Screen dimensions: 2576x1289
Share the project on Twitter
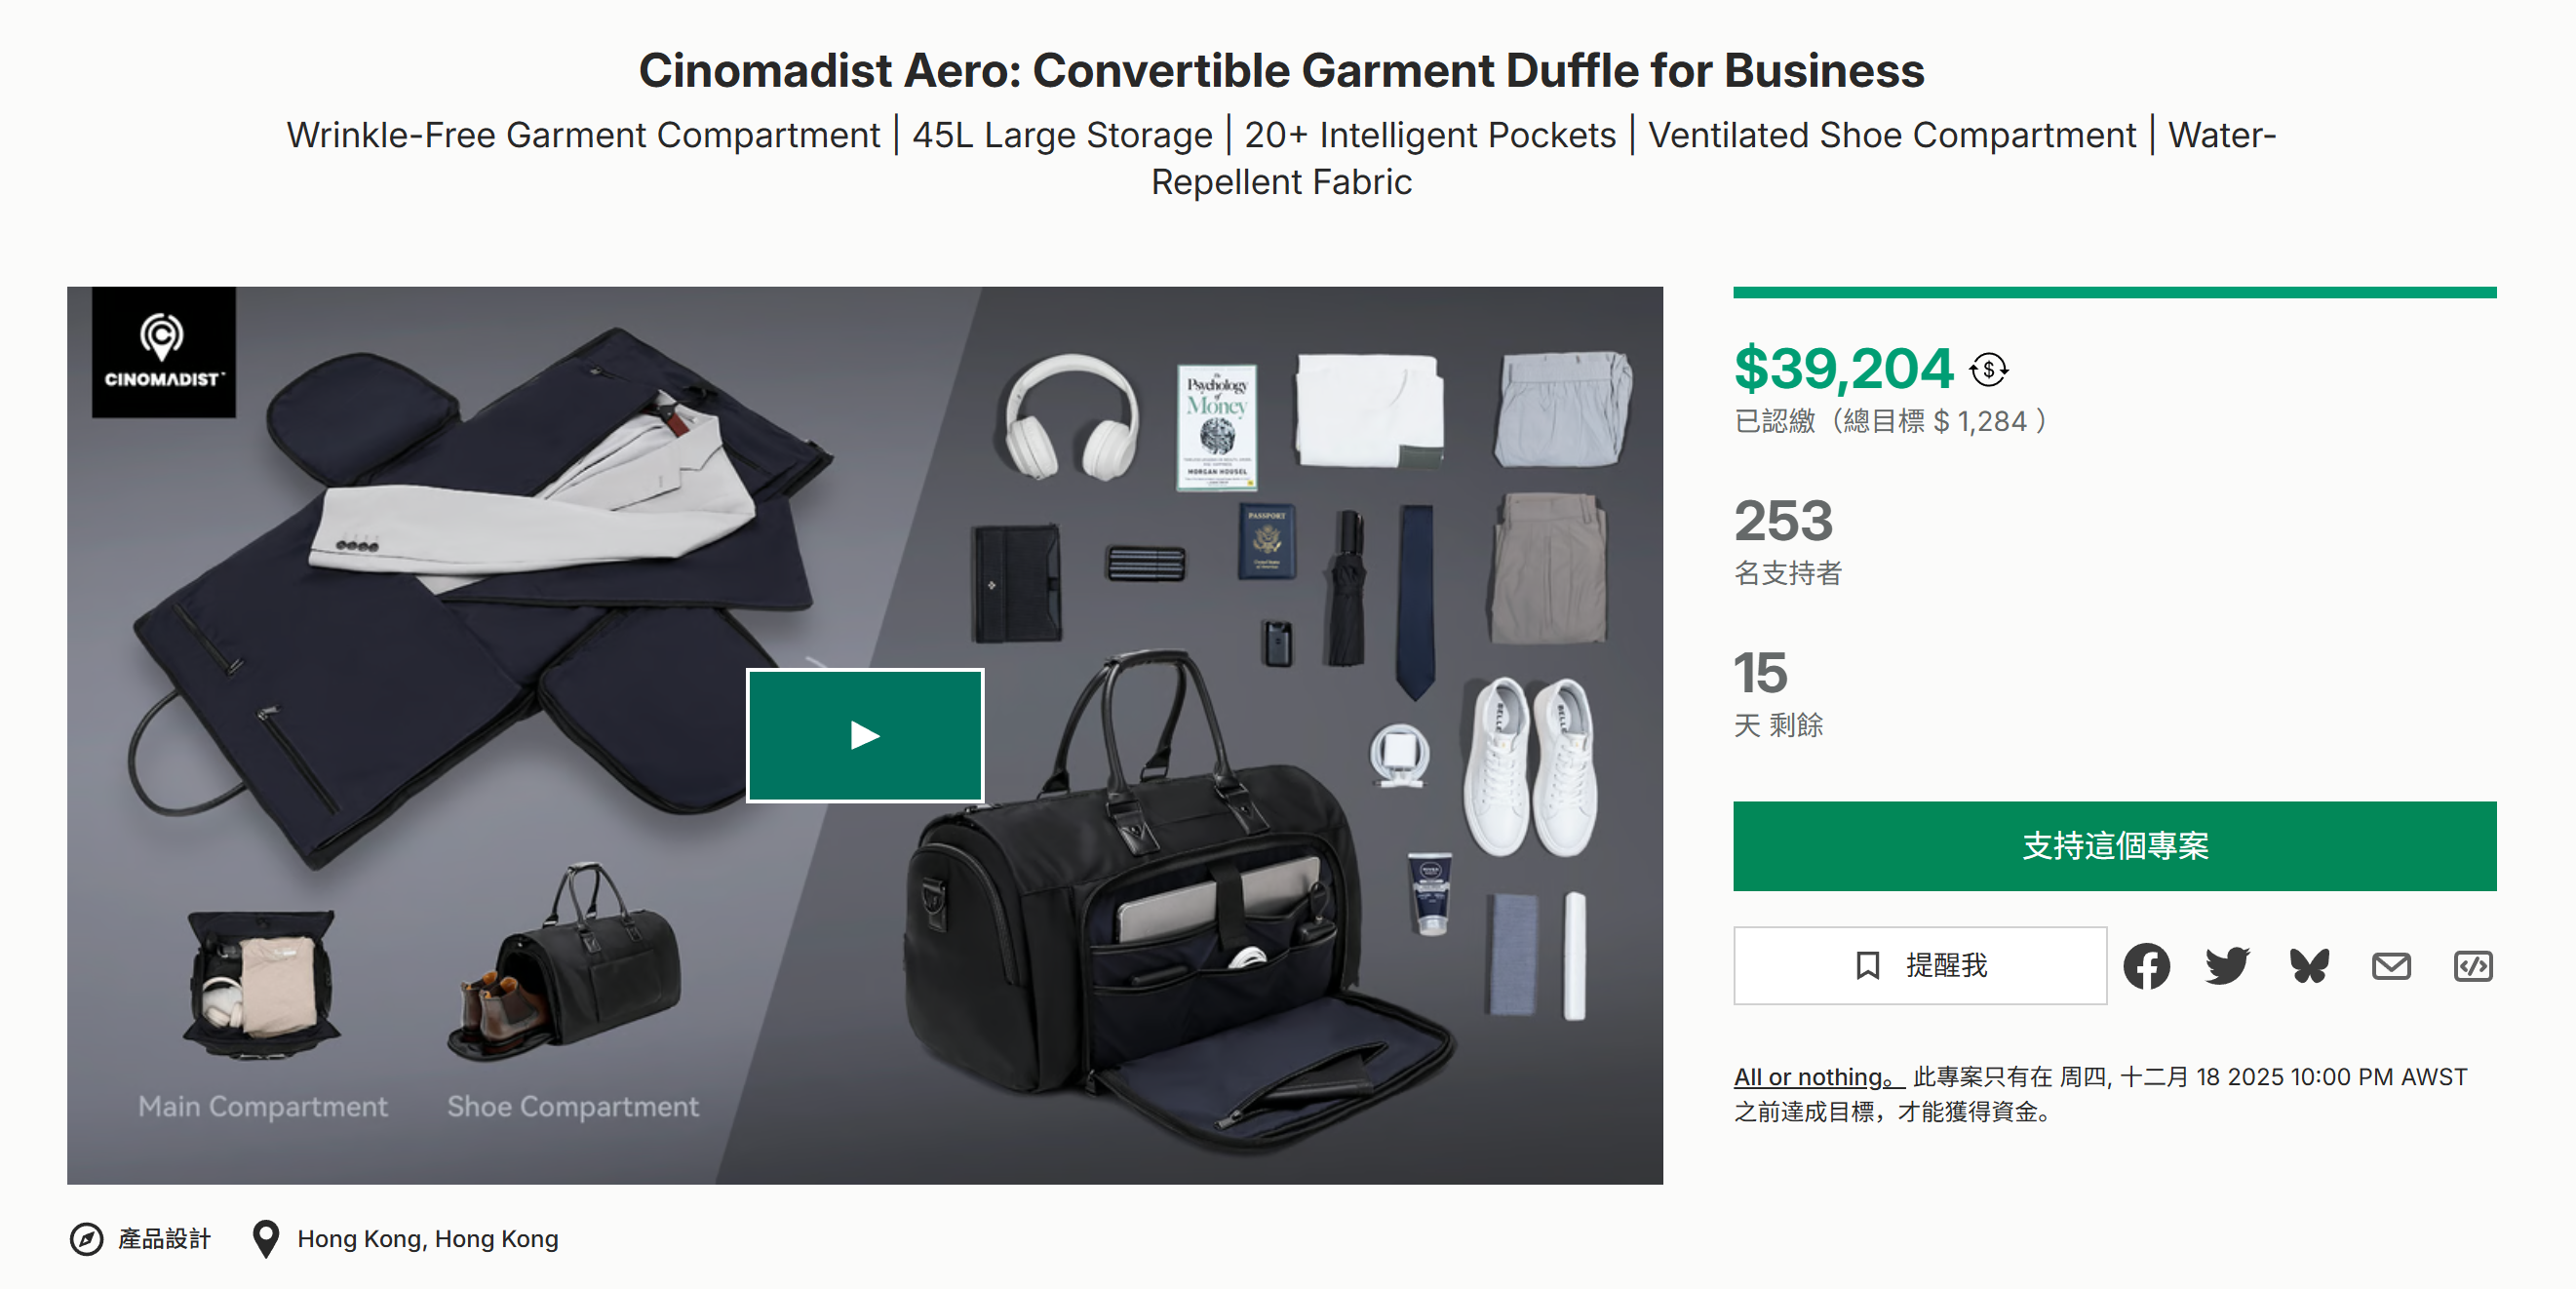(x=2228, y=965)
